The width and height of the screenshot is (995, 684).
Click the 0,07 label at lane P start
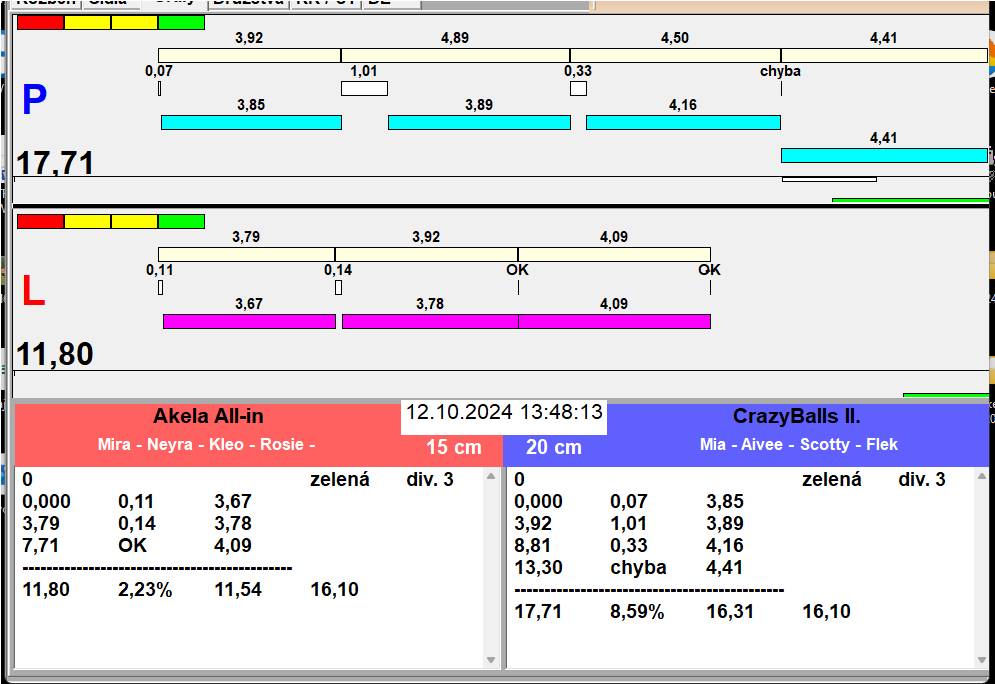(x=159, y=71)
